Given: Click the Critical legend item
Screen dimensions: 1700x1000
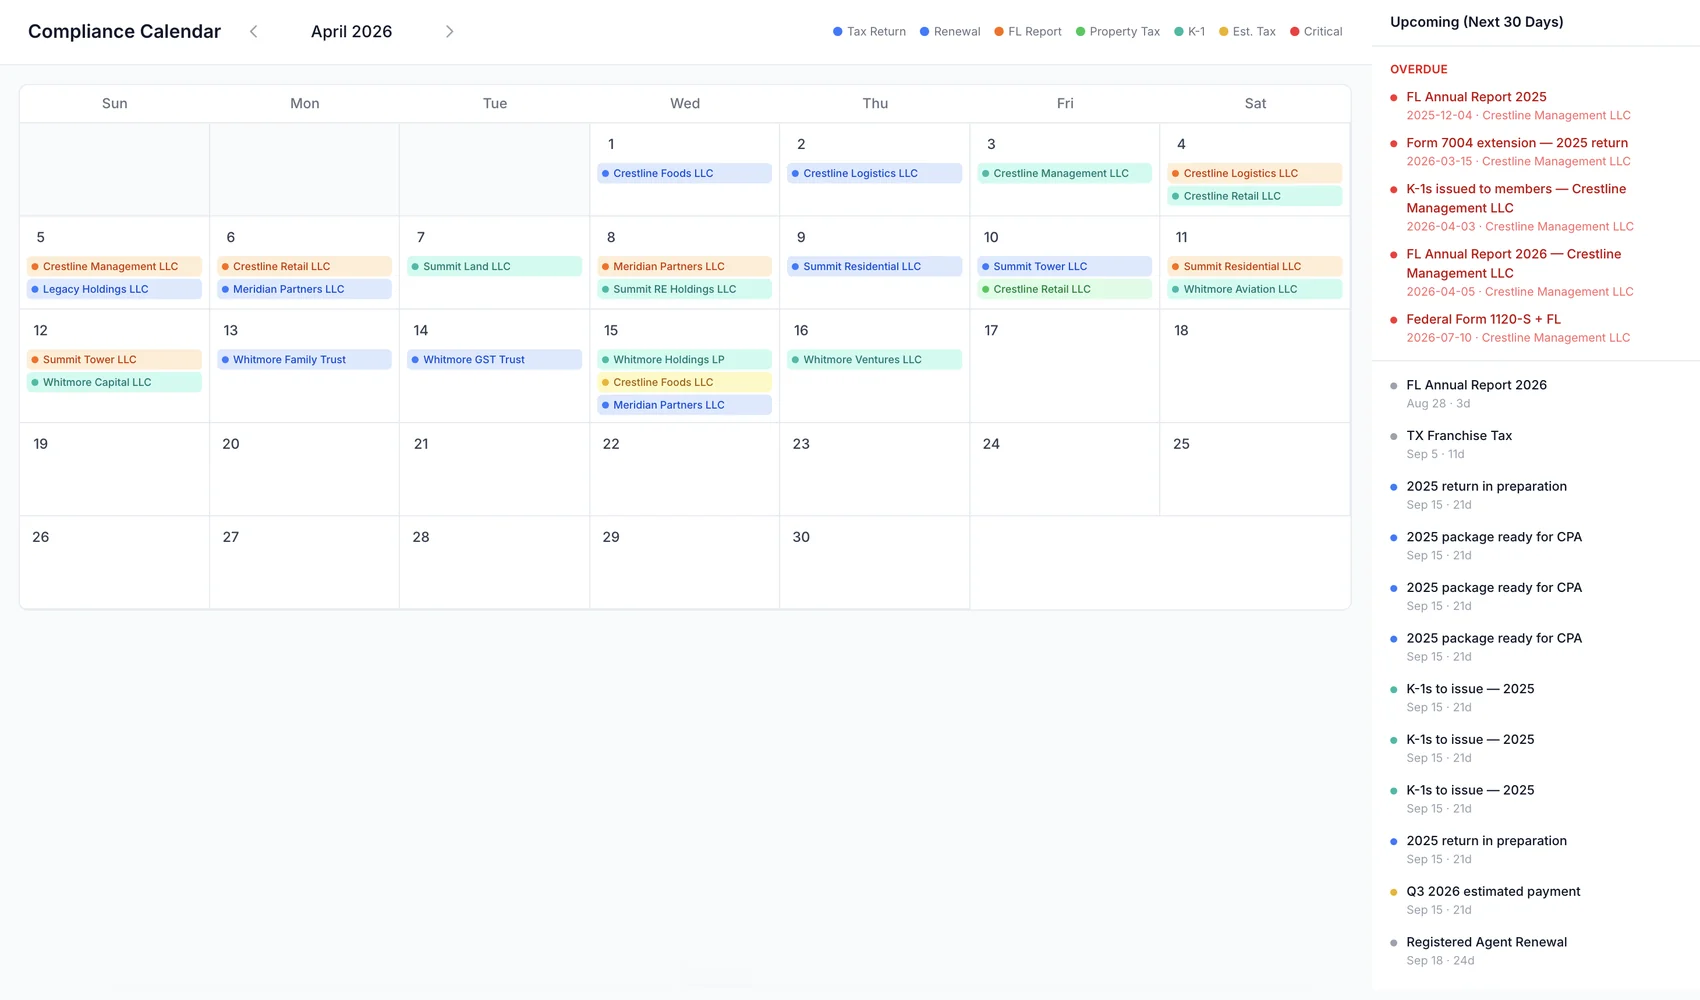Looking at the screenshot, I should click(x=1316, y=32).
